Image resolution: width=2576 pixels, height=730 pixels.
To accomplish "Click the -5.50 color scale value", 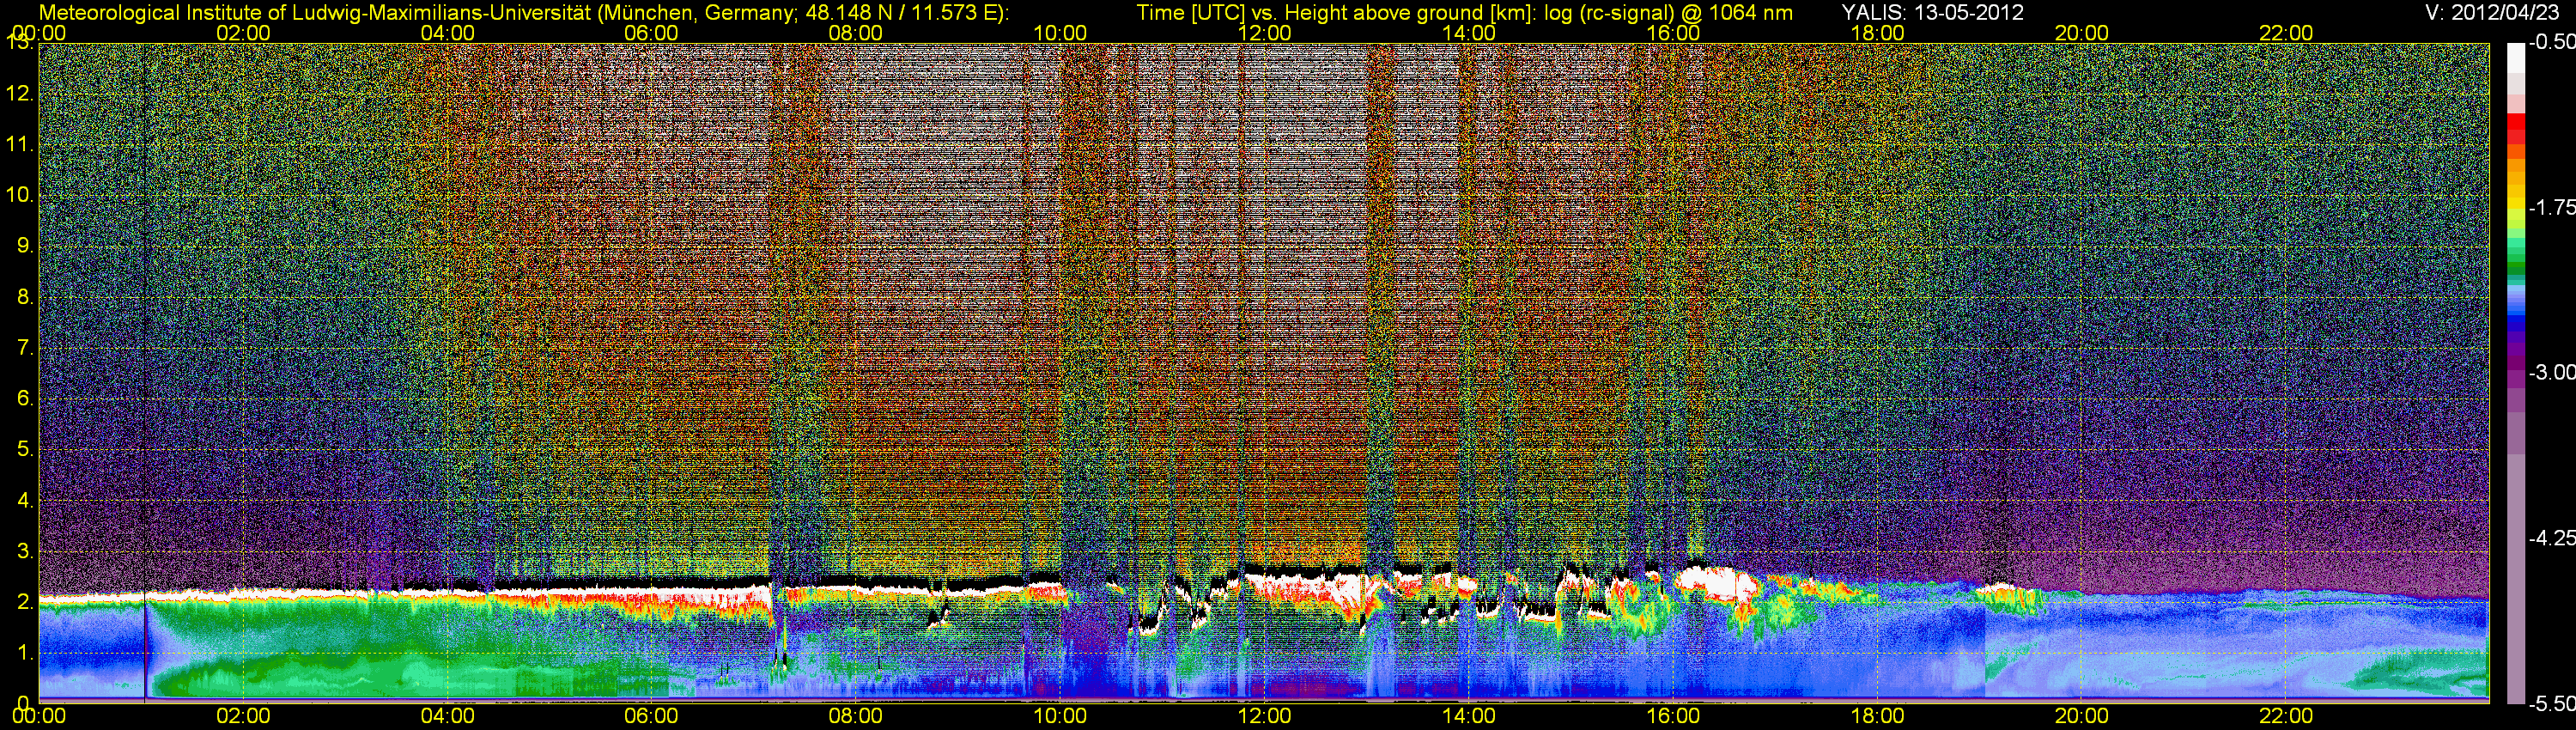I will (2551, 704).
